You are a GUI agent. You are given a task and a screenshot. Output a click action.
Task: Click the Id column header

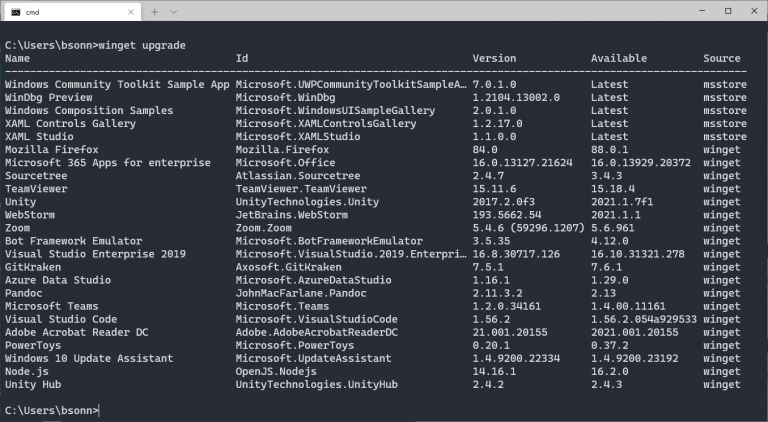[x=242, y=58]
